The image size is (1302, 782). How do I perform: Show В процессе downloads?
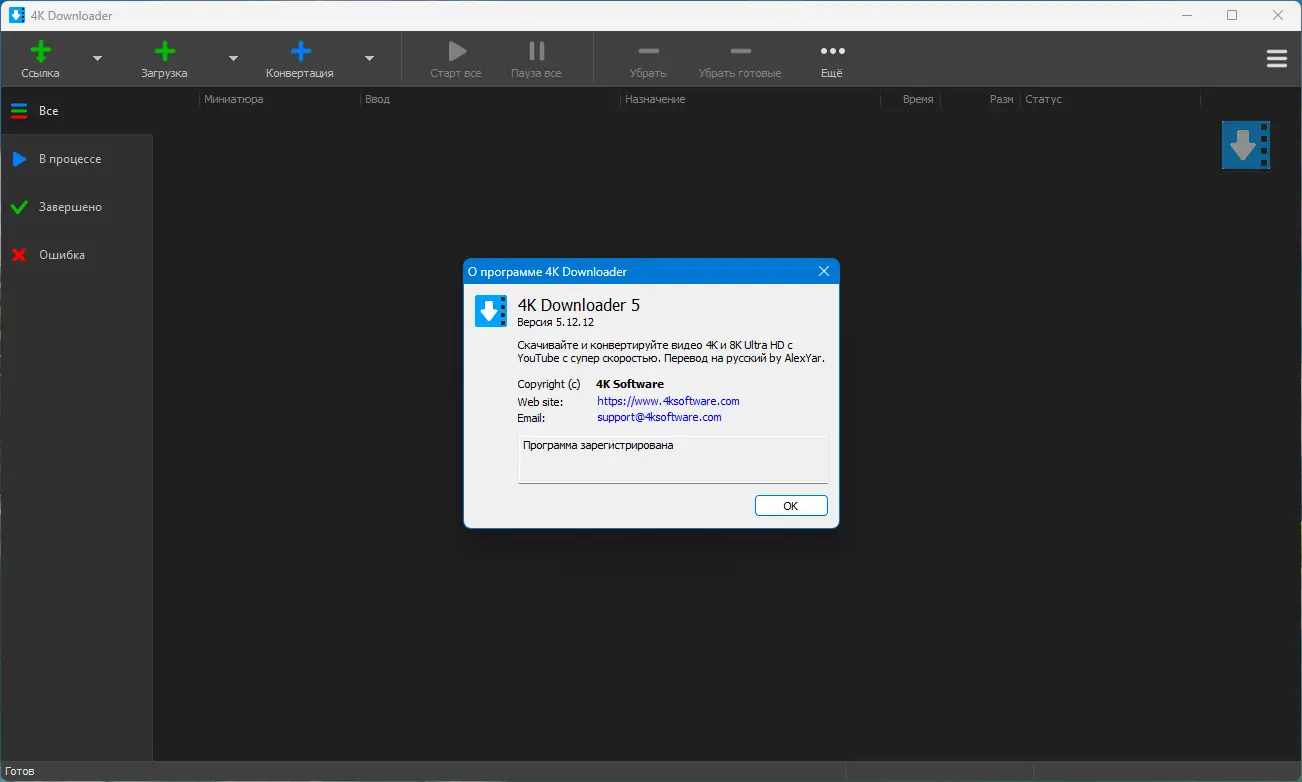point(77,159)
